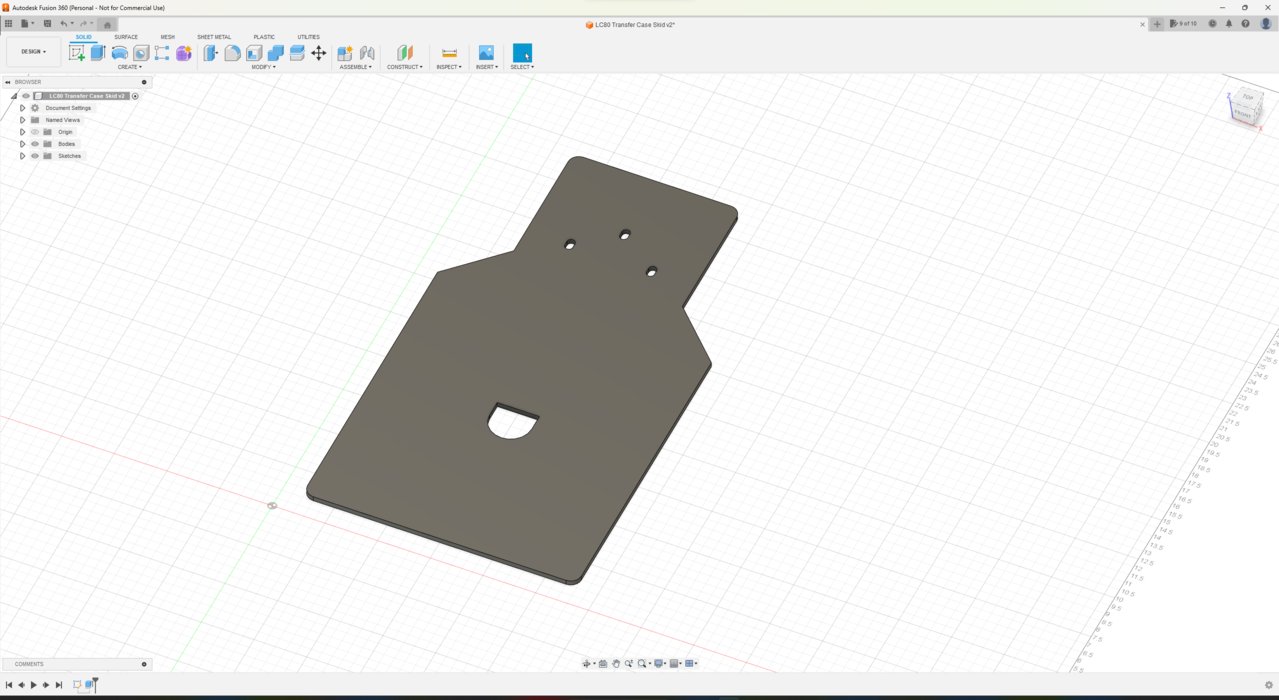Viewport: 1279px width, 700px height.
Task: Select the purple Create Form tool
Action: point(184,53)
